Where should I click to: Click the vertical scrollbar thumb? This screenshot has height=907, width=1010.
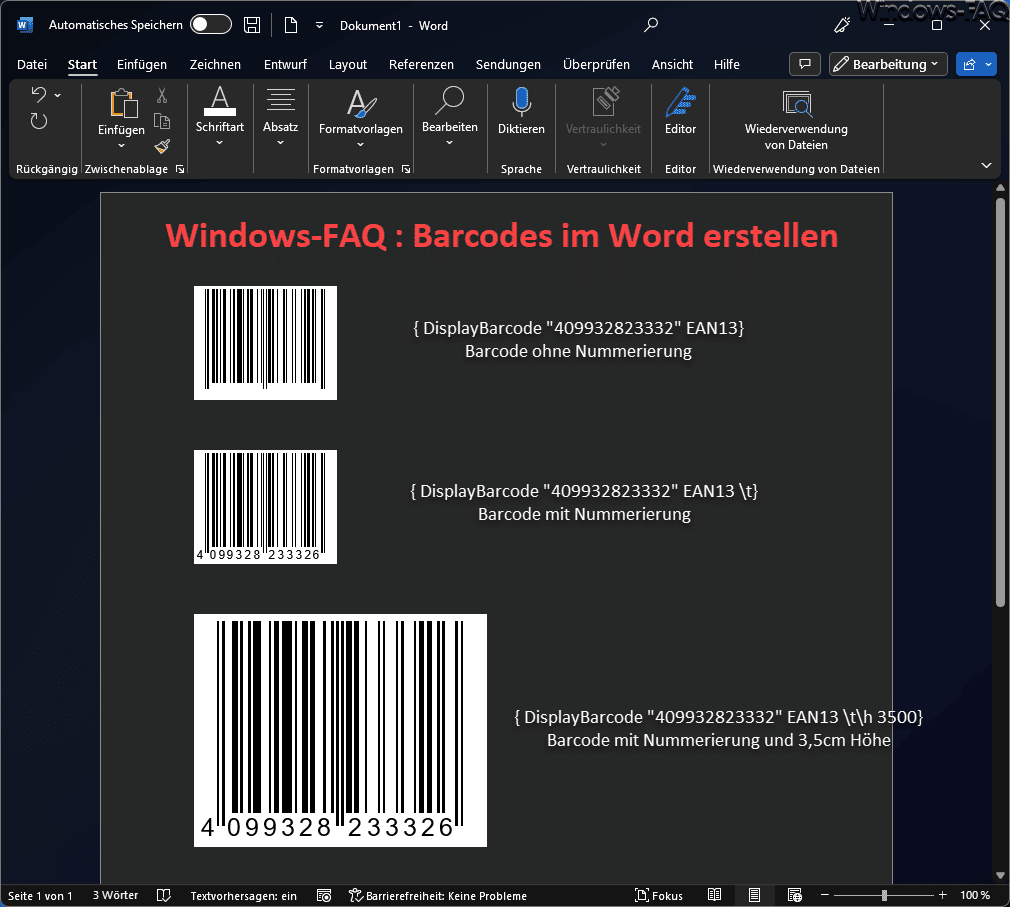(1000, 403)
